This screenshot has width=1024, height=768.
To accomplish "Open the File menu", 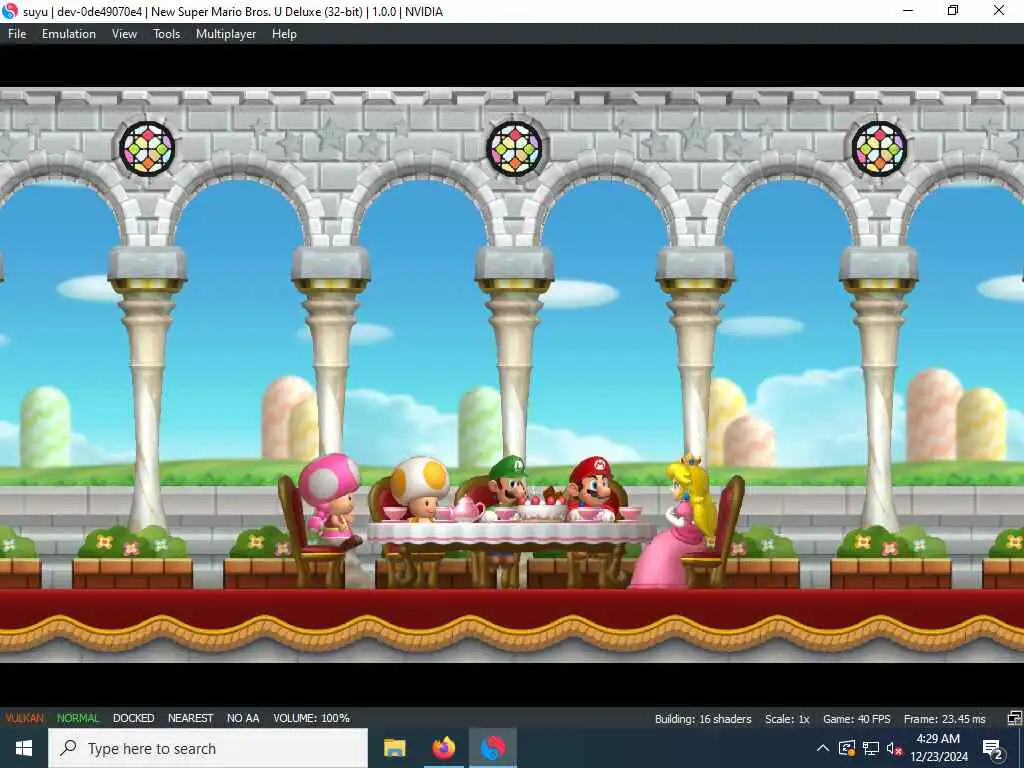I will (17, 34).
